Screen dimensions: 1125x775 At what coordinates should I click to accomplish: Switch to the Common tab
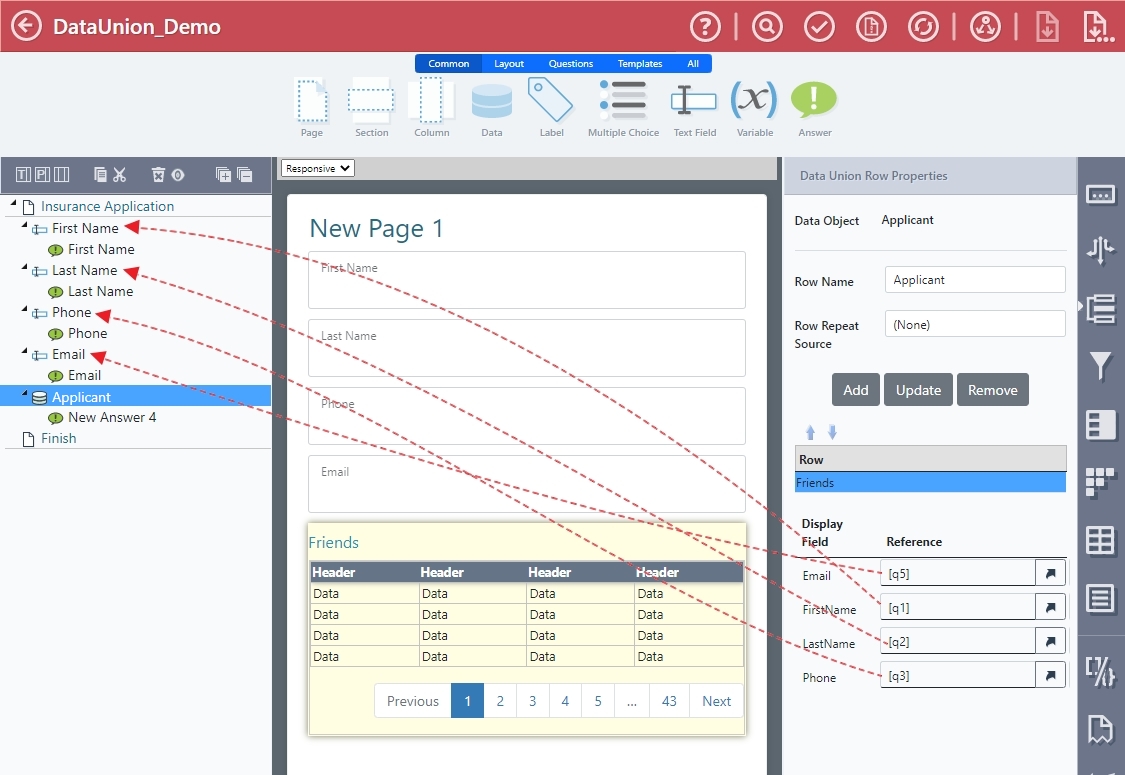pyautogui.click(x=448, y=63)
